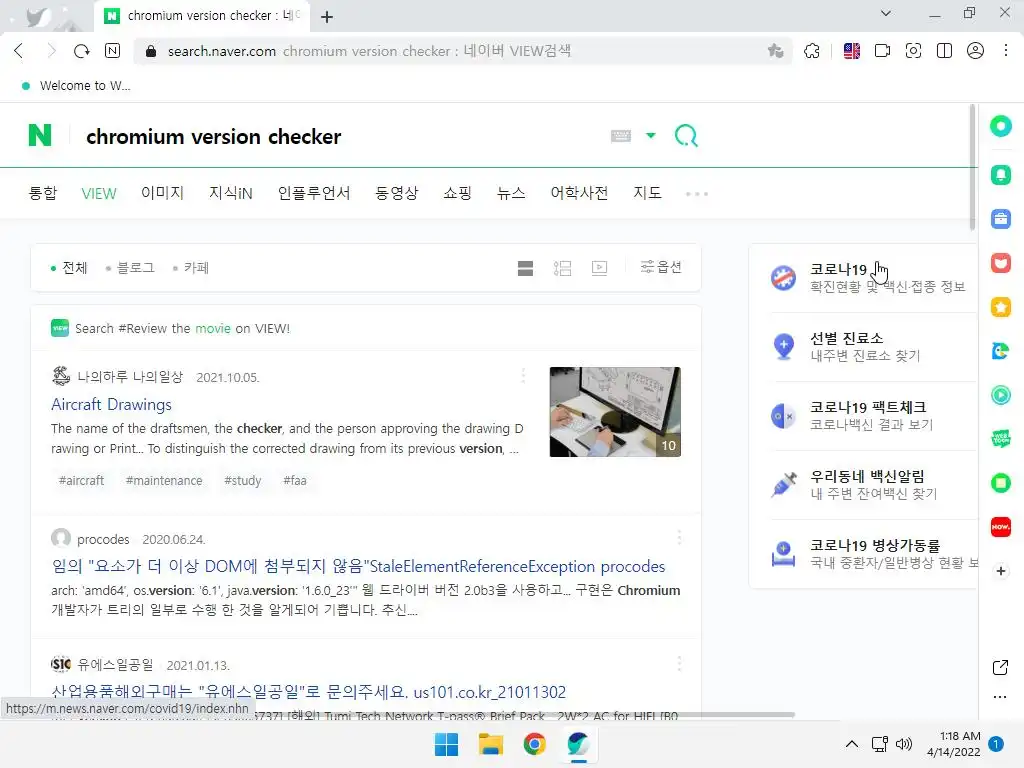Open the 나의하루 나의일상 blog author
The image size is (1024, 768).
click(130, 377)
